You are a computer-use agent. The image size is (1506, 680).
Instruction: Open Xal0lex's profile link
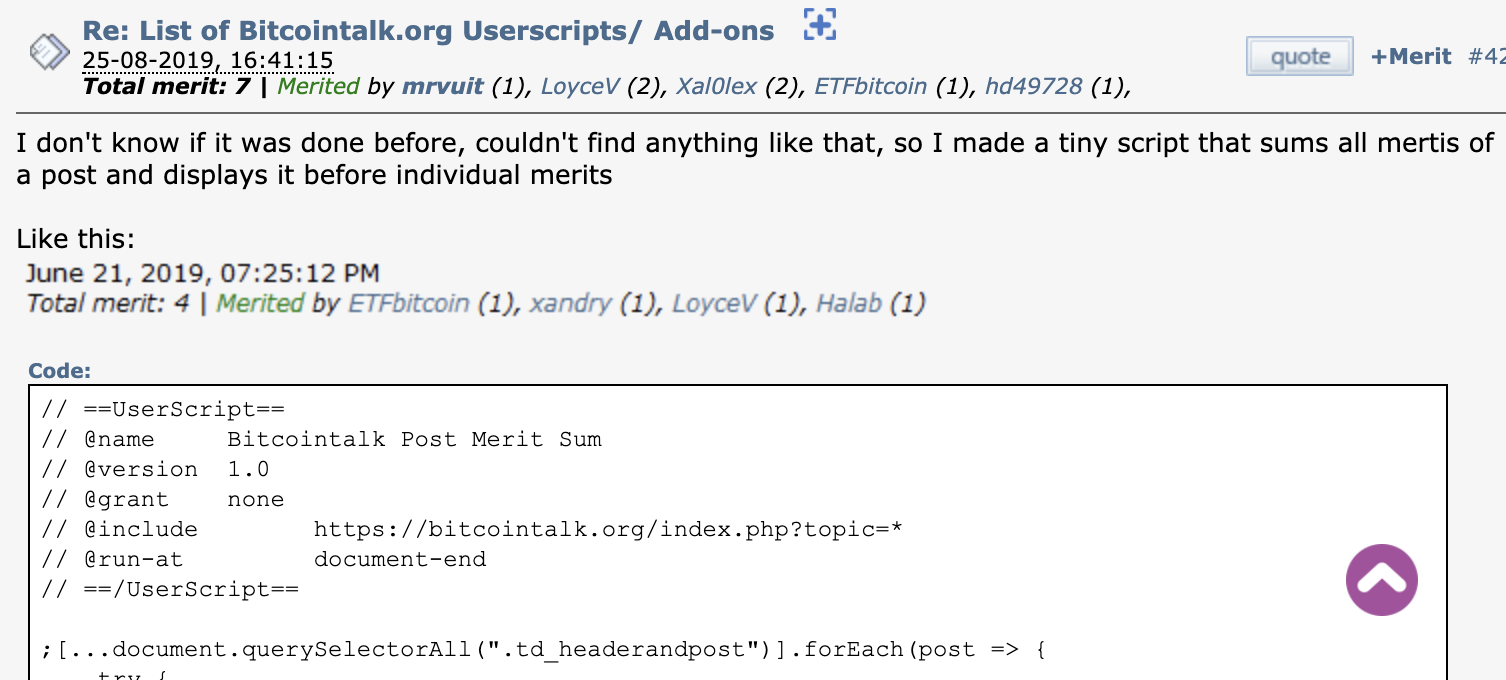(717, 86)
